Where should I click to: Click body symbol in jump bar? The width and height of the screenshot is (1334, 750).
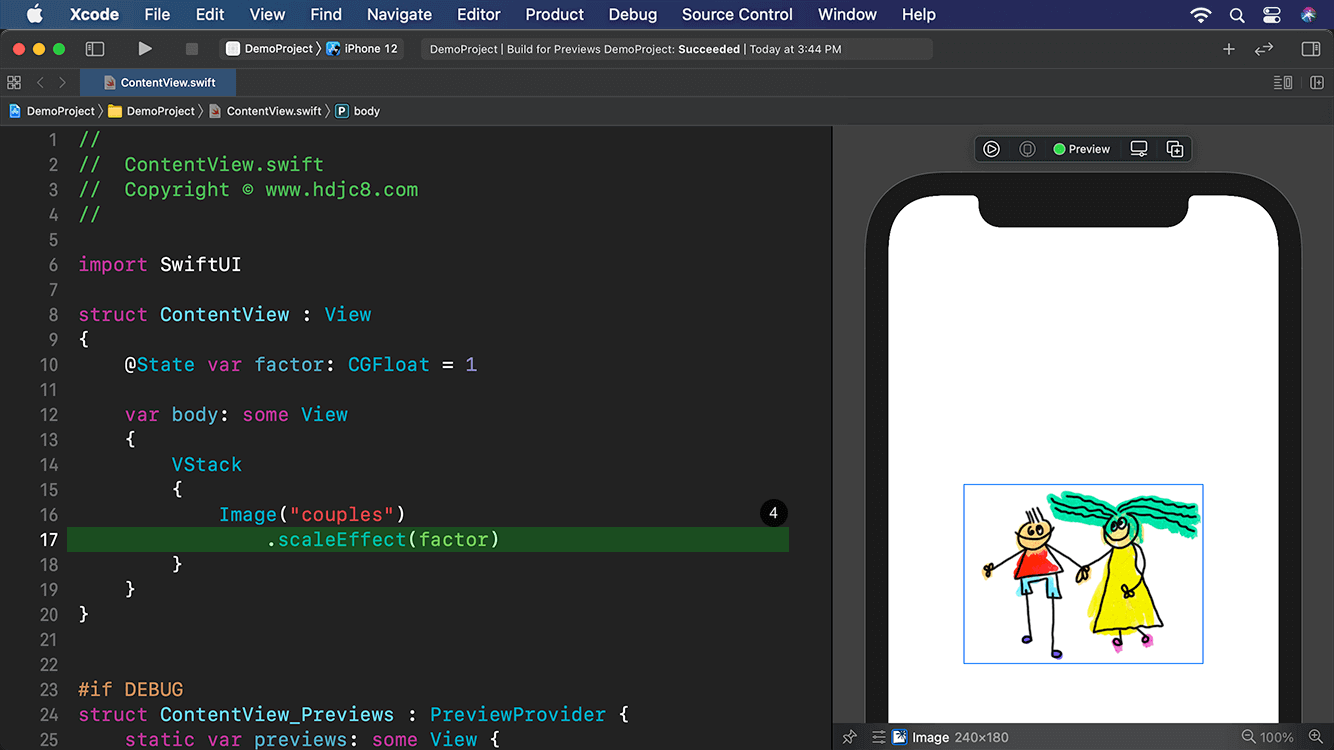[358, 111]
